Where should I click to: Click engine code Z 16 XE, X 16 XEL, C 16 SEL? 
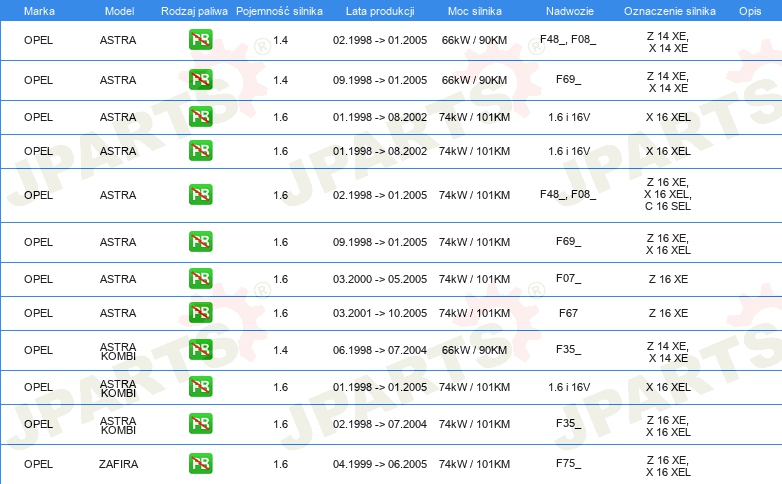[x=668, y=194]
